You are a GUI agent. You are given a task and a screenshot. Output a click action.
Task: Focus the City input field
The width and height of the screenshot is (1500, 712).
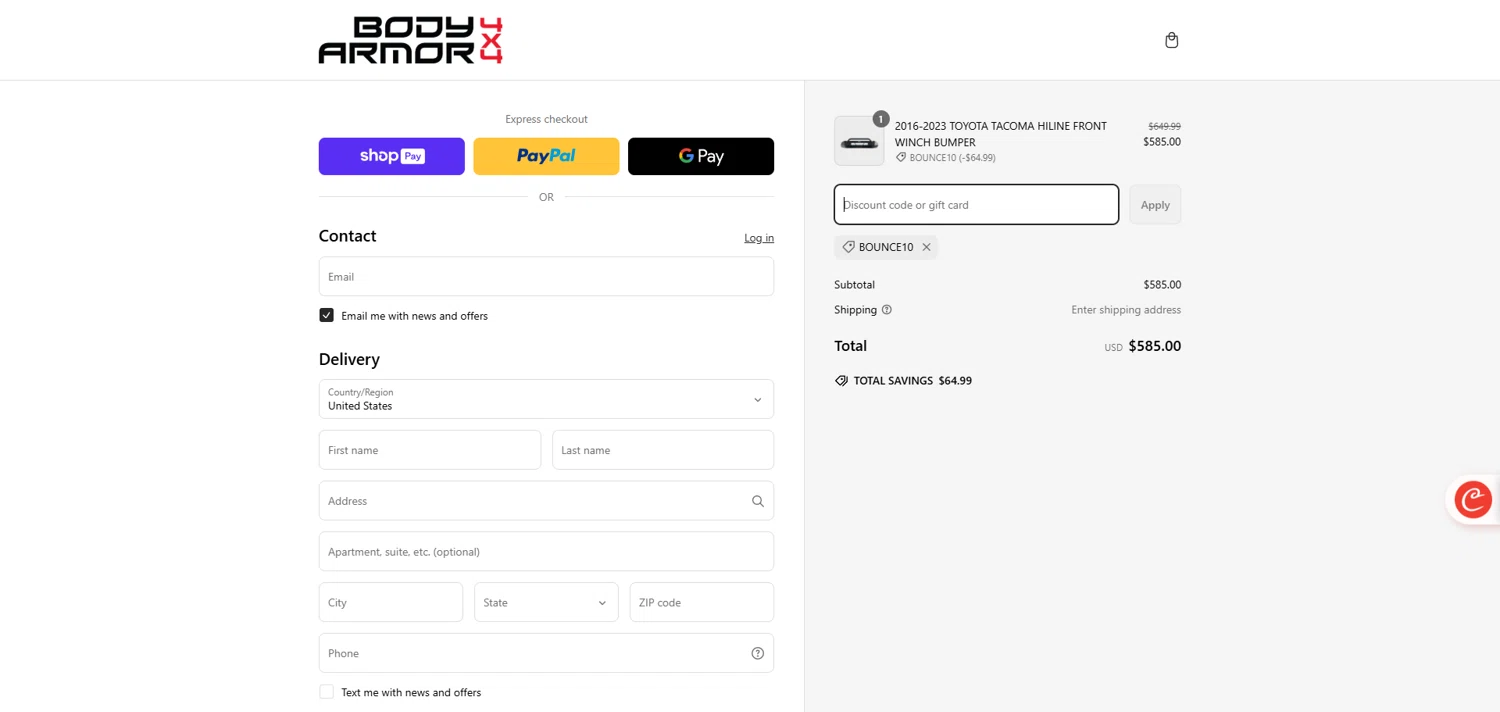point(391,602)
